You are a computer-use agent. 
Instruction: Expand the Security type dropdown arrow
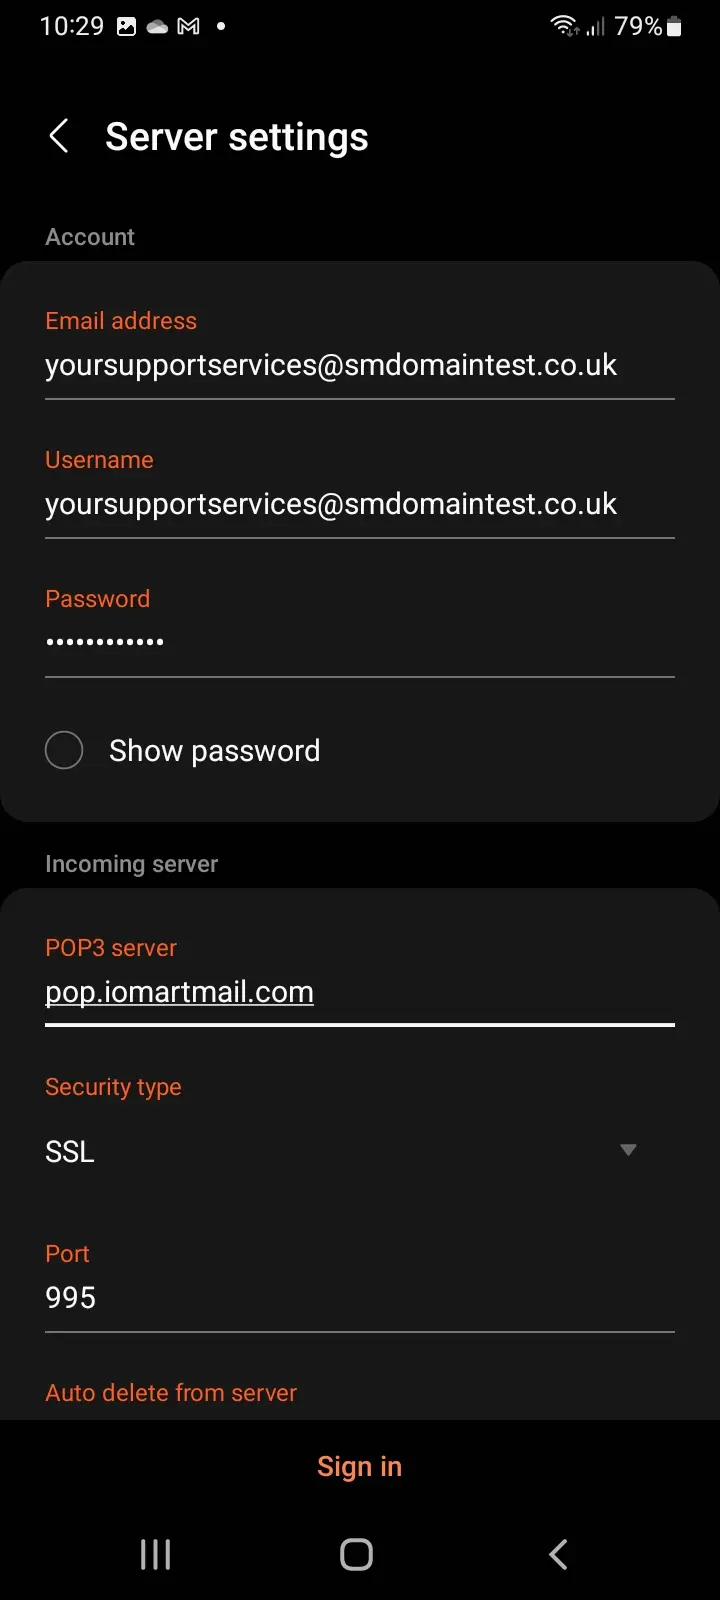coord(628,1150)
